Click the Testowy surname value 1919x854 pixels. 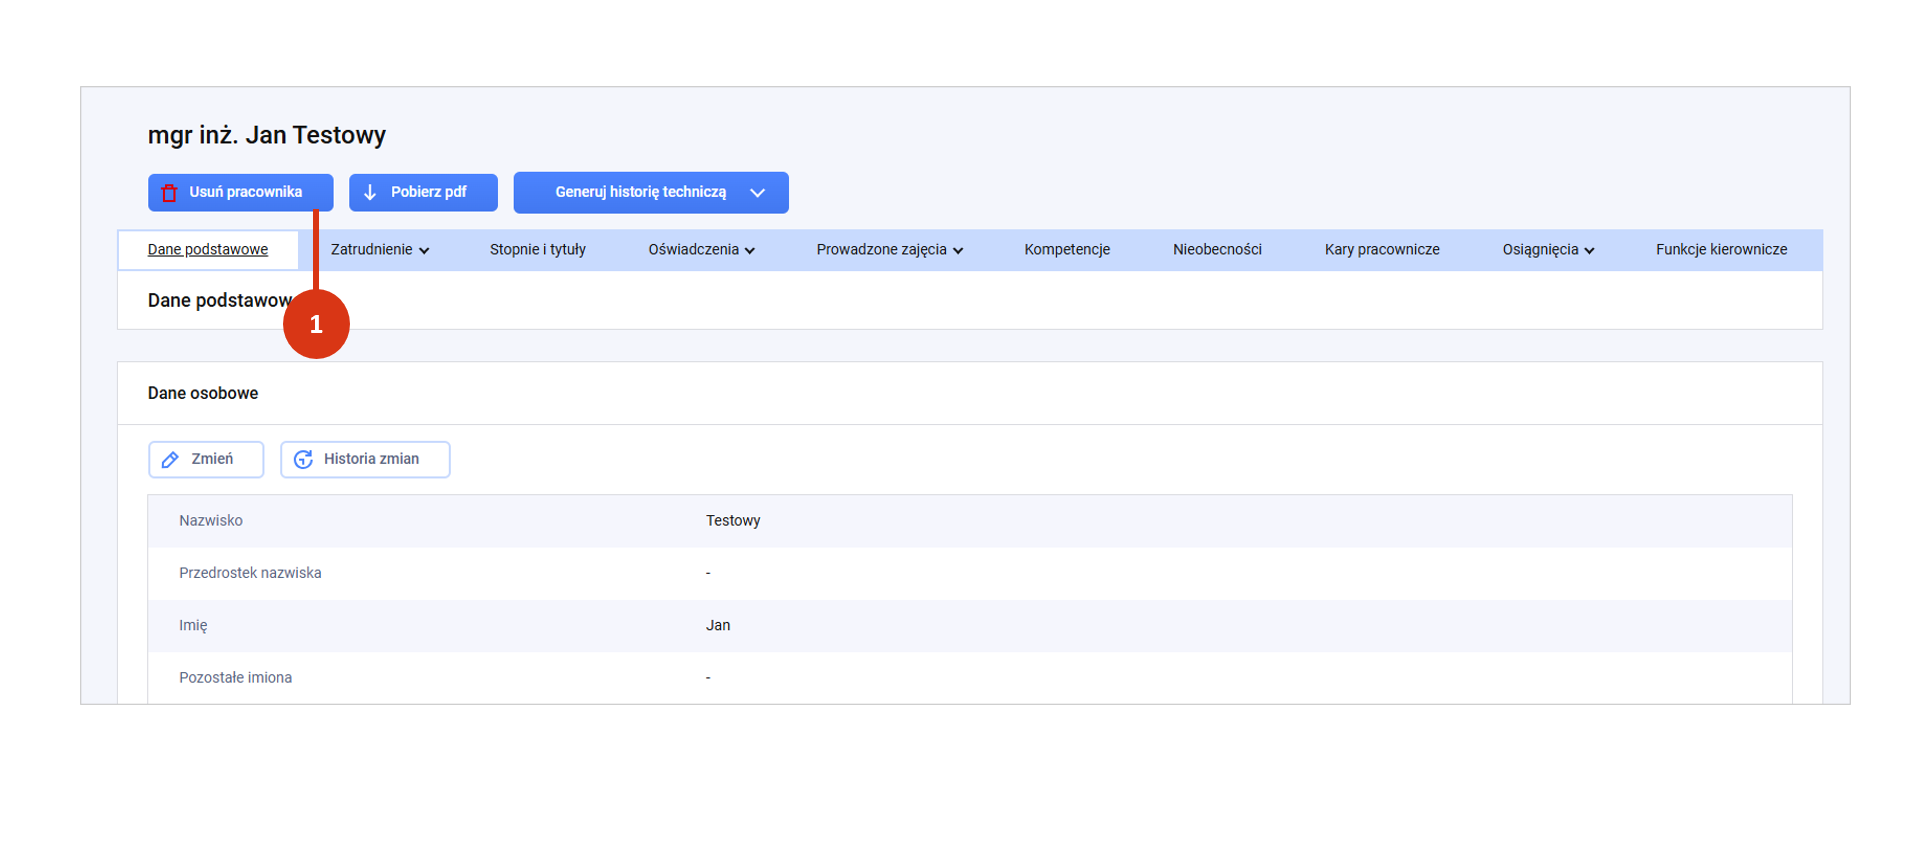click(x=733, y=521)
